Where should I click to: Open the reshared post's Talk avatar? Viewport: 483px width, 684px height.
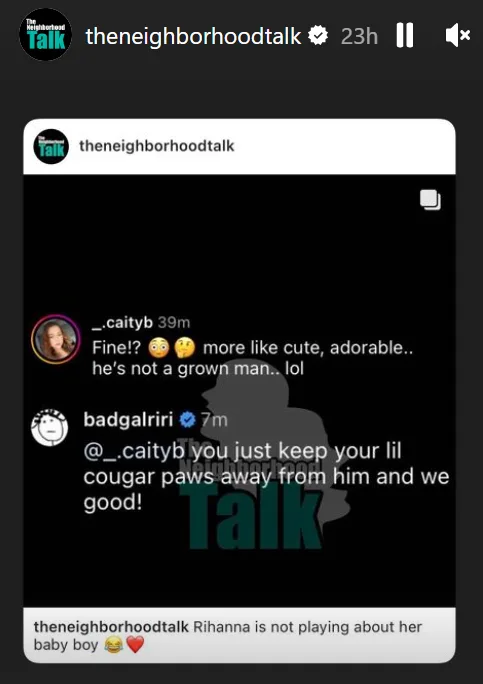click(51, 147)
